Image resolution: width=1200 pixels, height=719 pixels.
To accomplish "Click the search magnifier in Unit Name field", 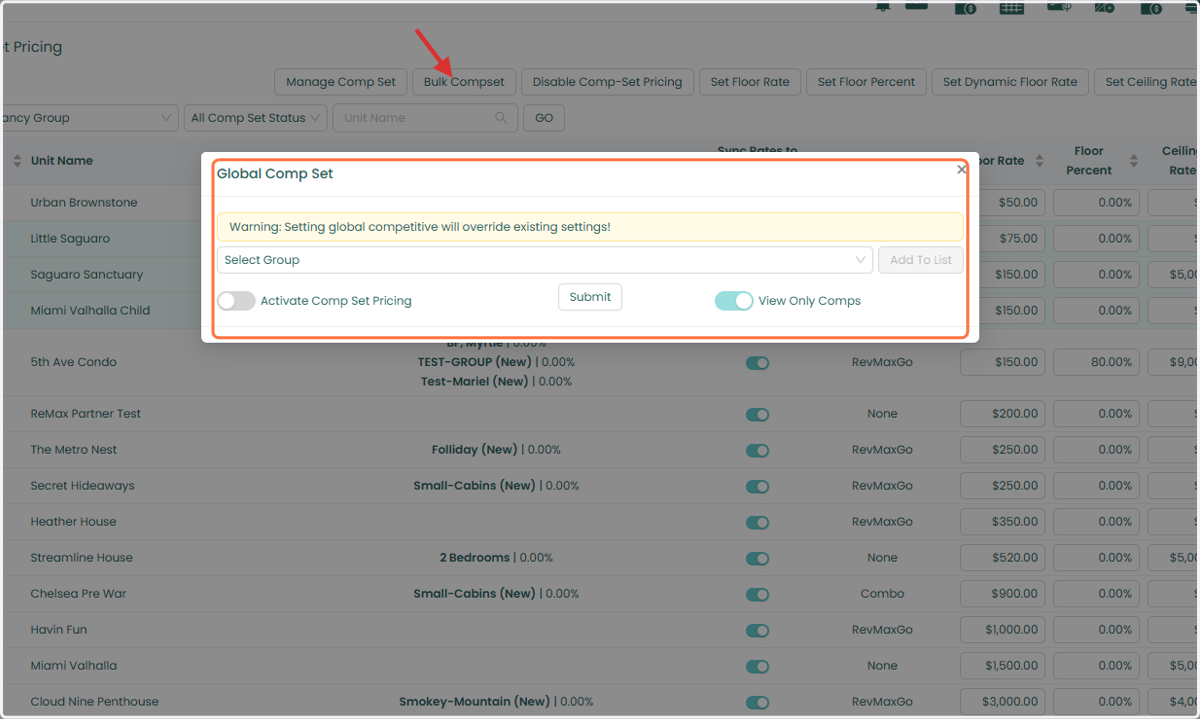I will 501,118.
